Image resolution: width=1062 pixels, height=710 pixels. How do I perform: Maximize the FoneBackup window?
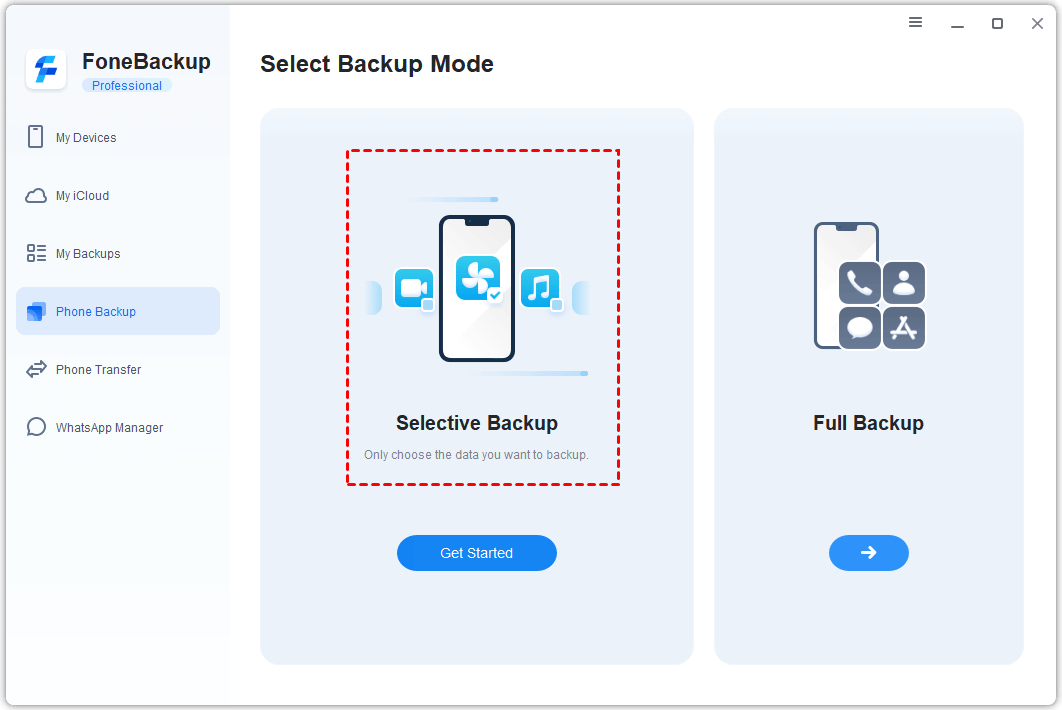tap(997, 23)
